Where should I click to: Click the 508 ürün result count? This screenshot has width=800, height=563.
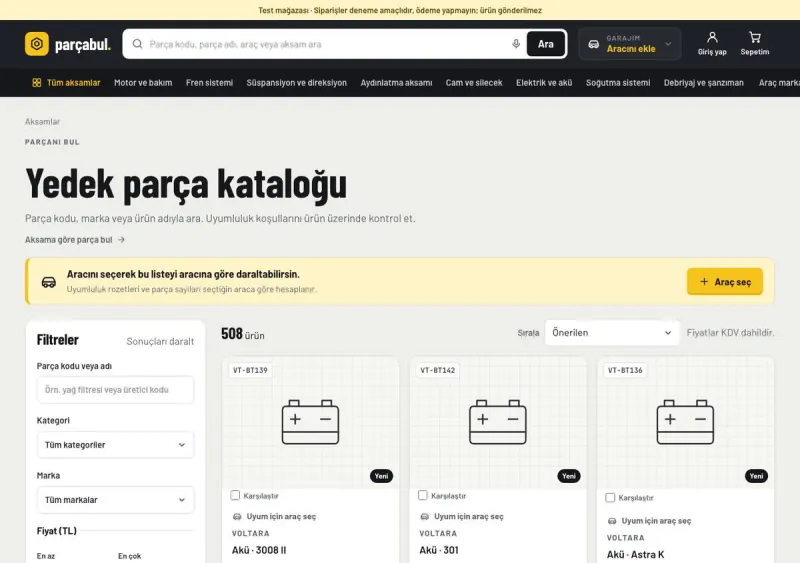(243, 334)
